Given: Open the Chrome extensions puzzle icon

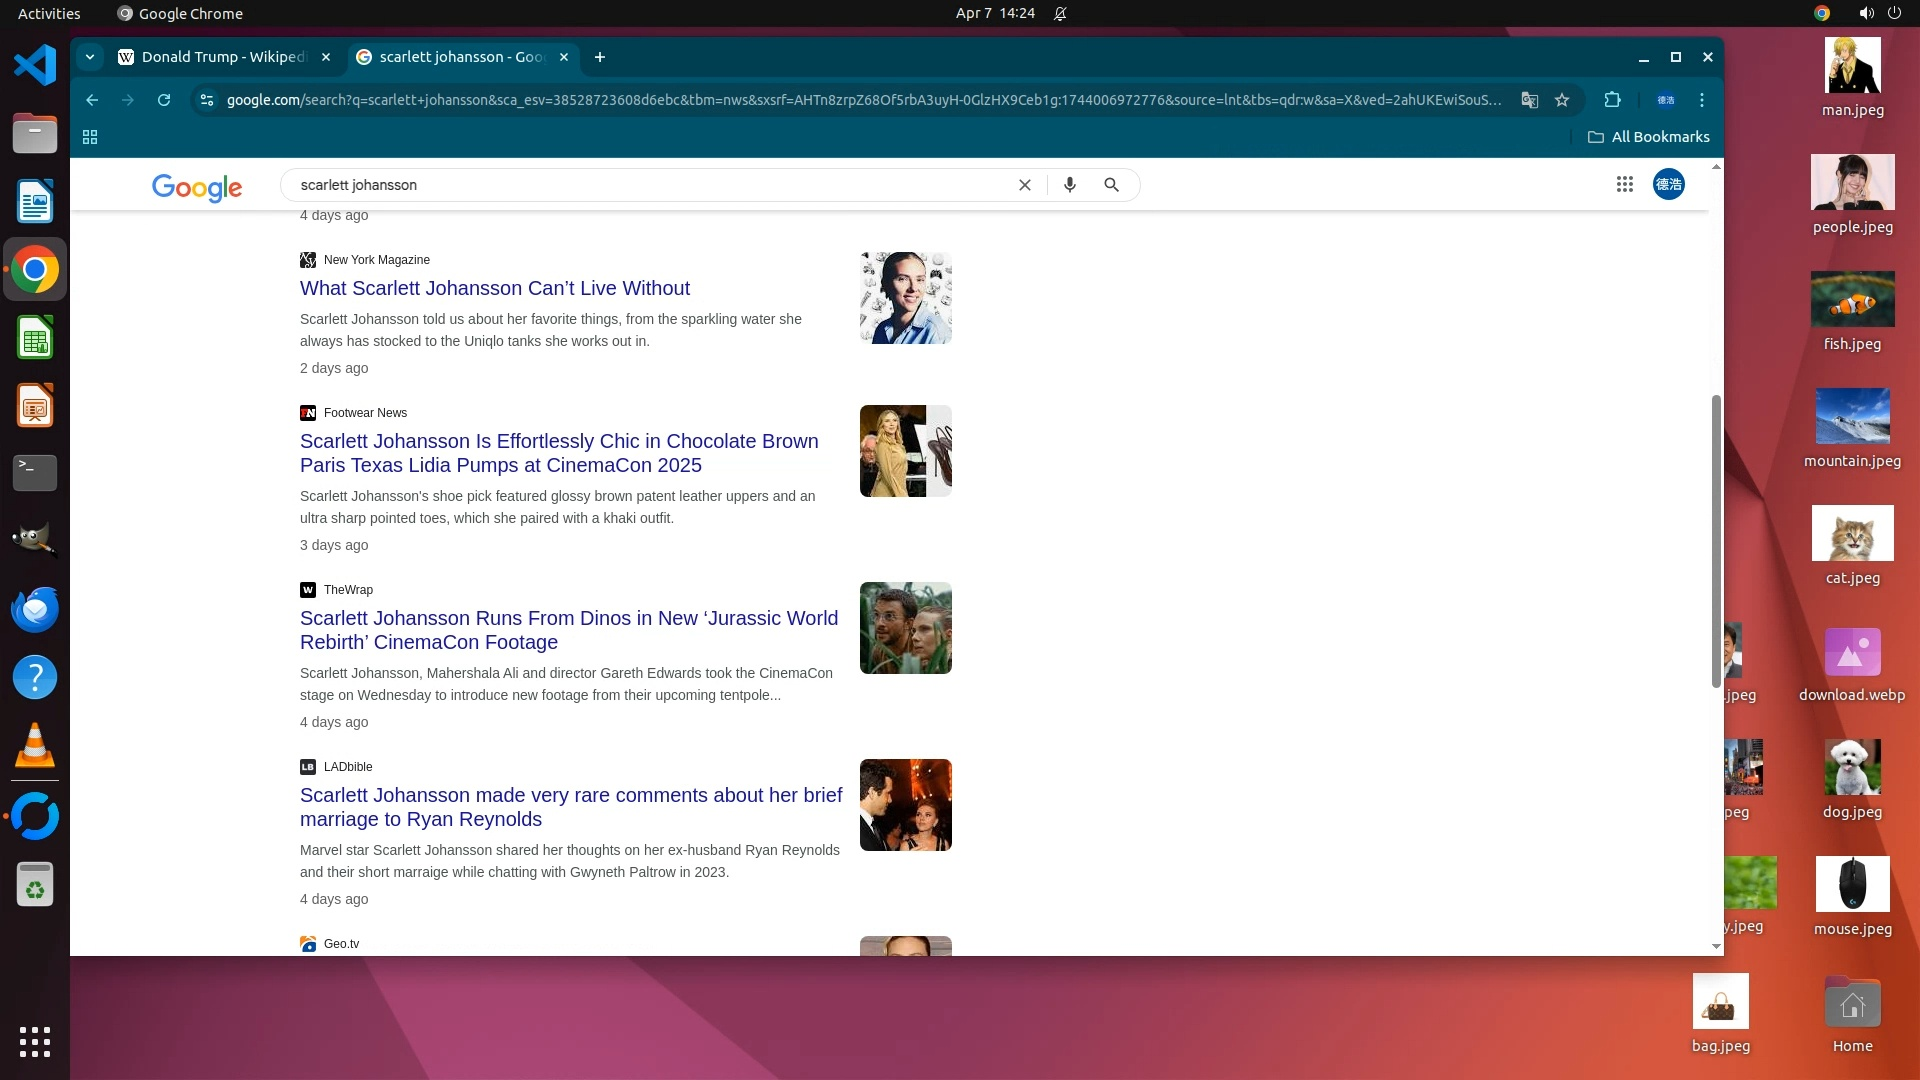Looking at the screenshot, I should pyautogui.click(x=1612, y=100).
